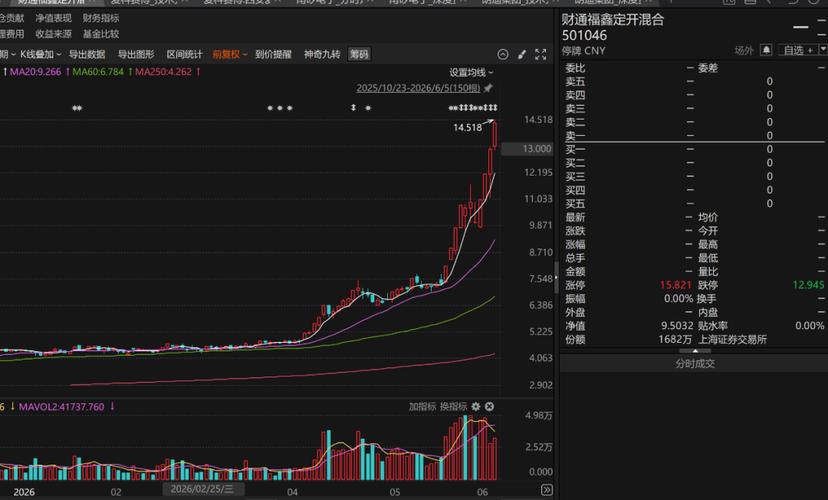Collapse the chart toolbar with the circled up arrow
The width and height of the screenshot is (828, 500).
pyautogui.click(x=503, y=54)
